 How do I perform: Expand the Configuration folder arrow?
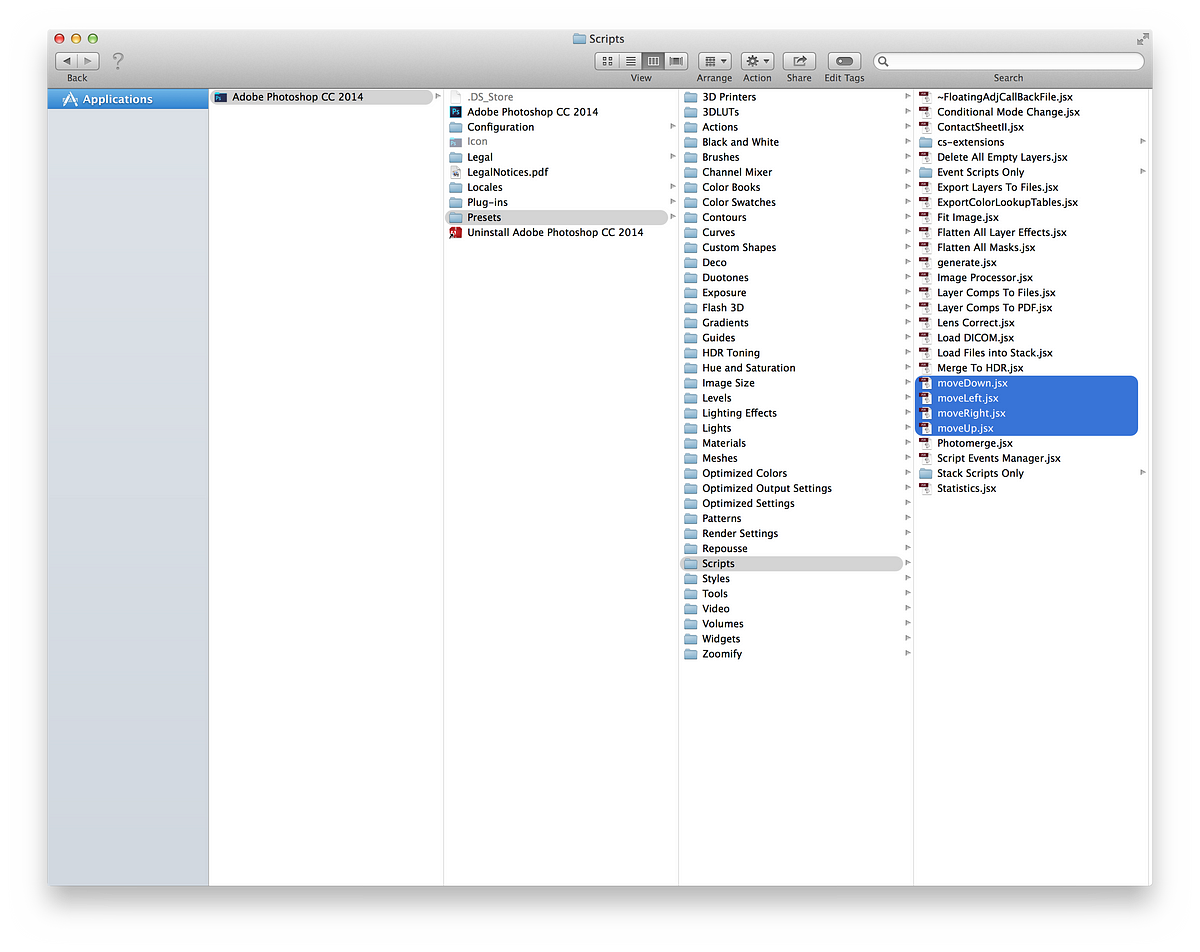673,127
